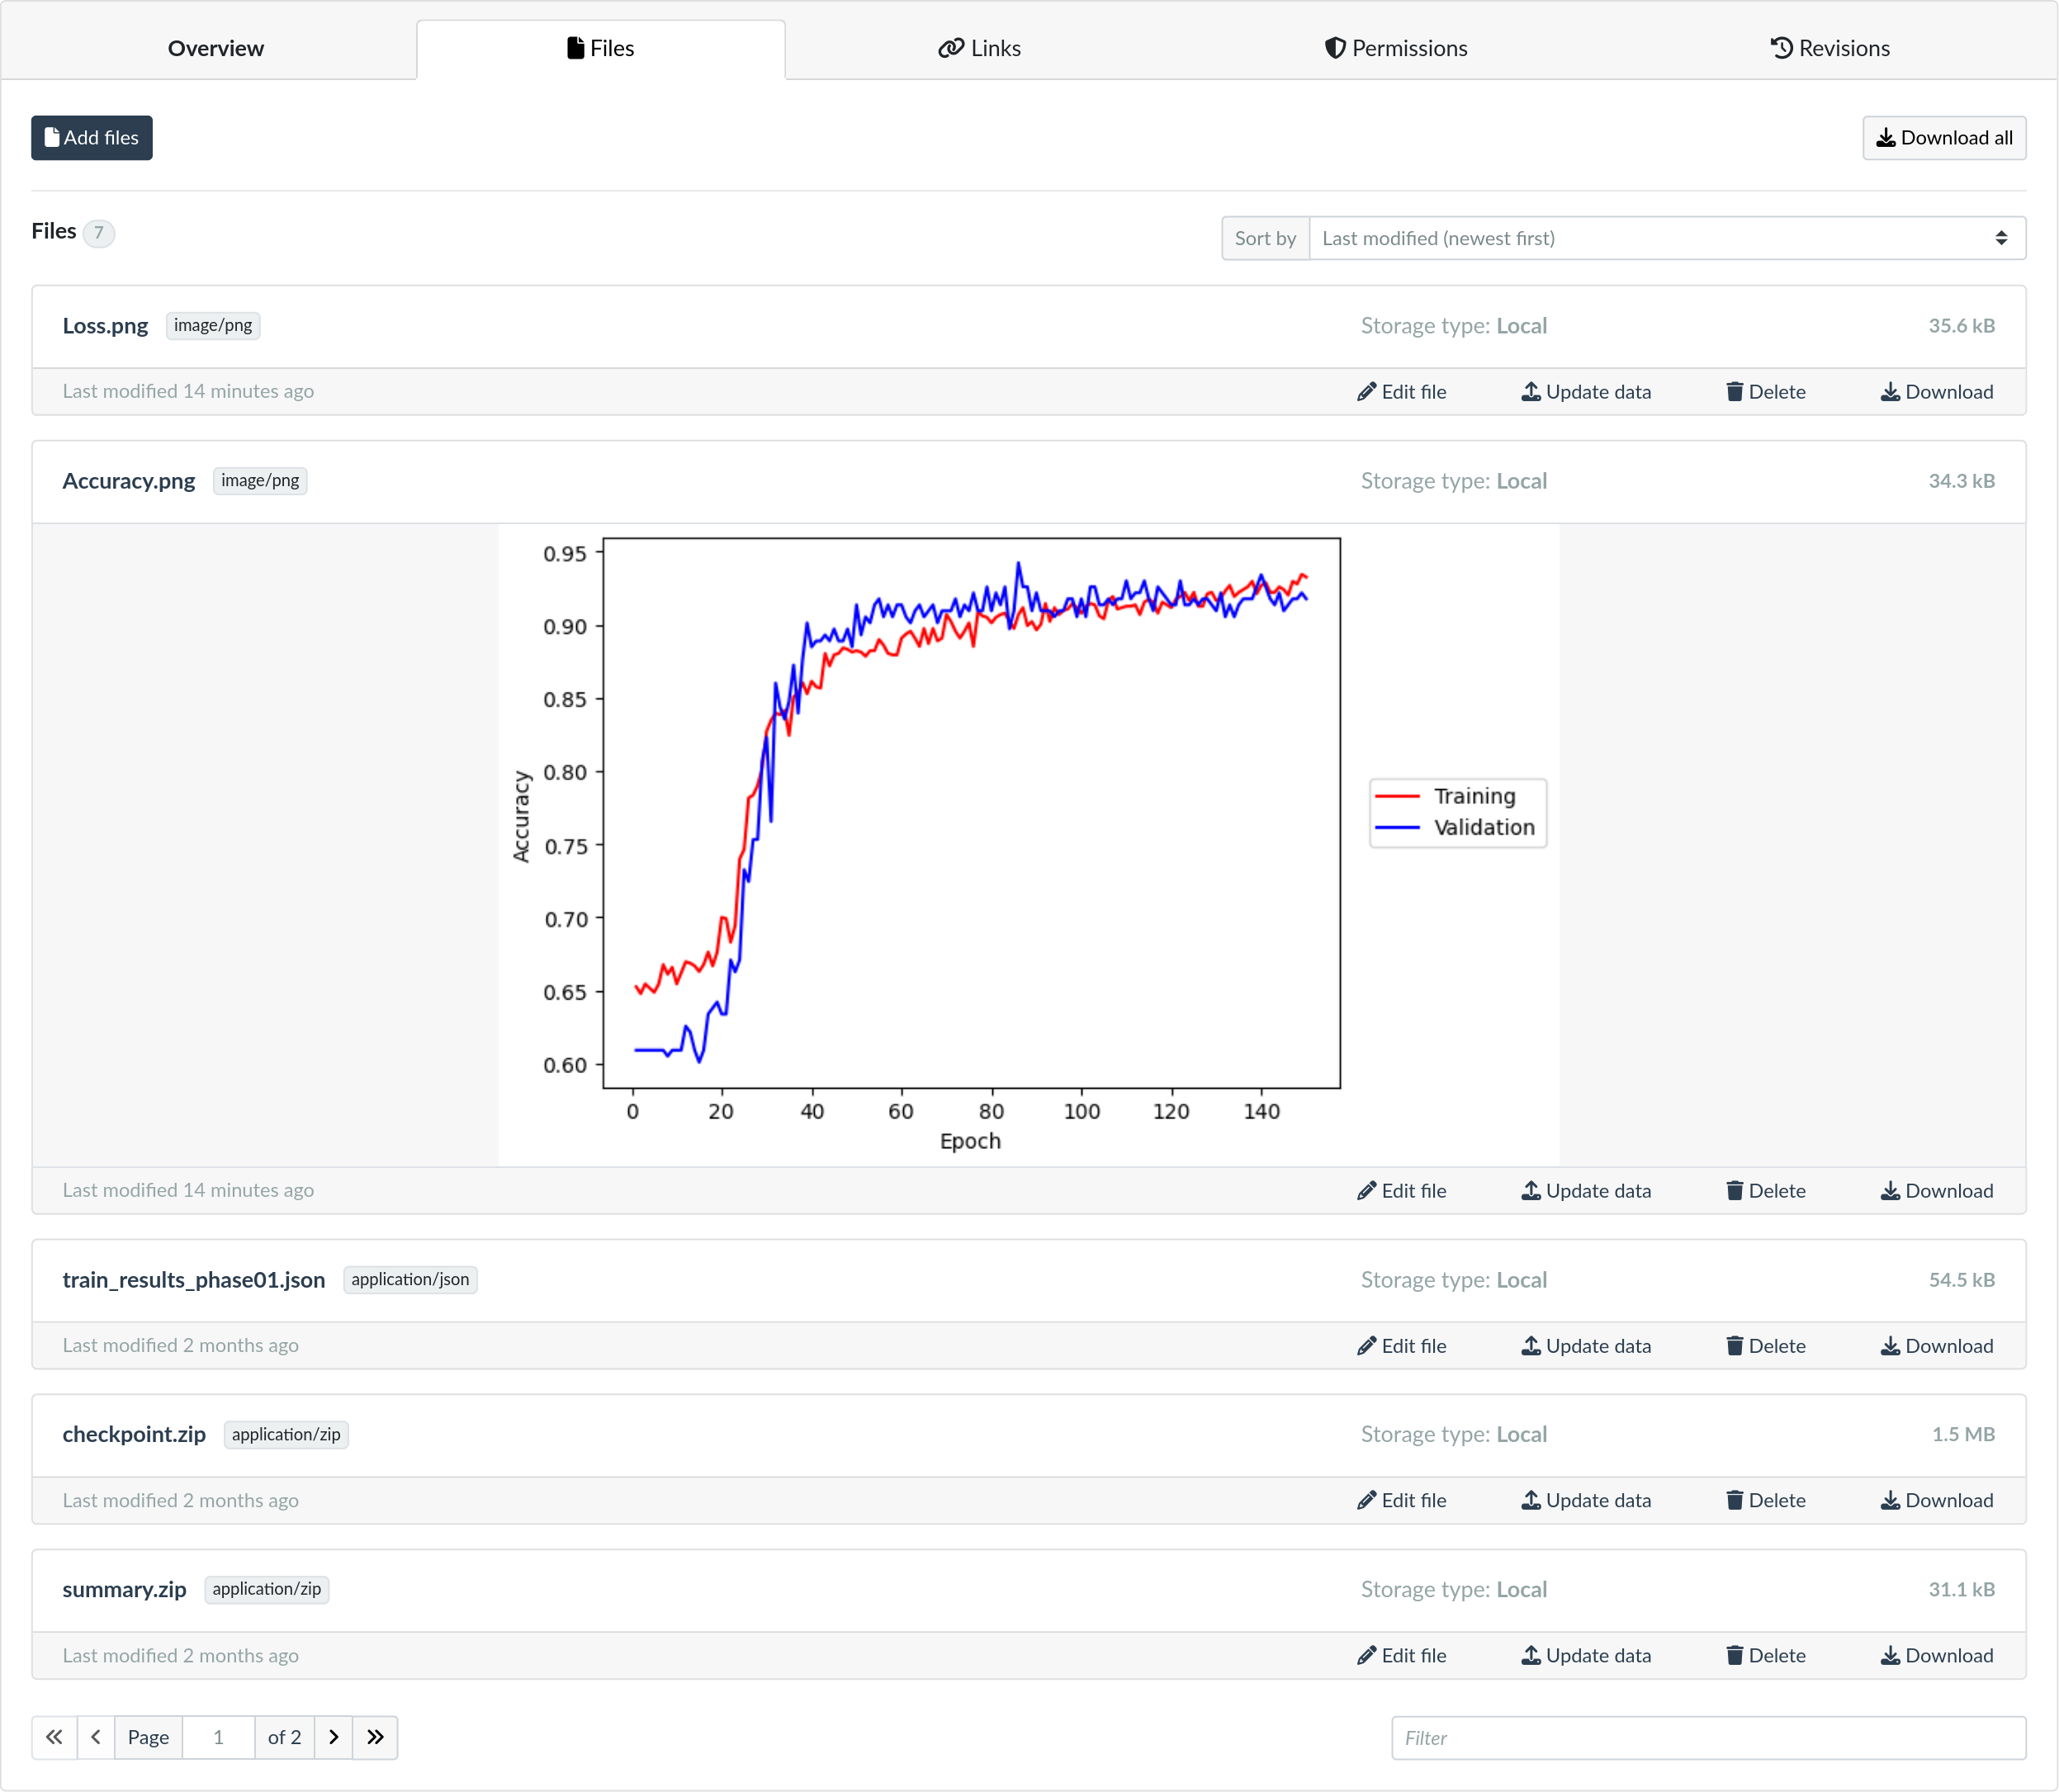Open the Permissions tab
This screenshot has height=1792, width=2059.
(x=1395, y=48)
